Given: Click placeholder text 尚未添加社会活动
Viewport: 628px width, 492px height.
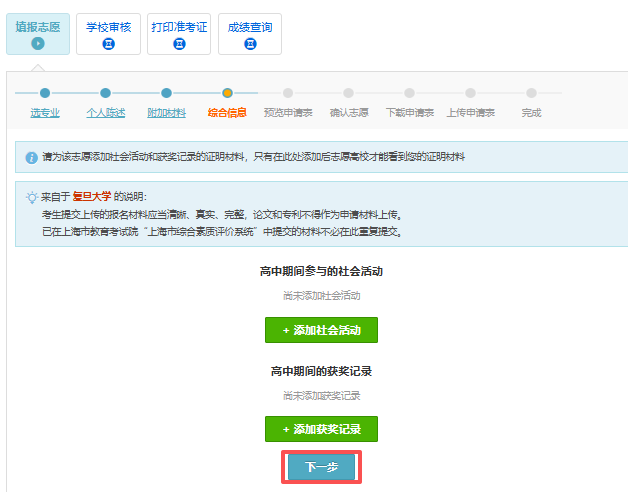Looking at the screenshot, I should 322,296.
